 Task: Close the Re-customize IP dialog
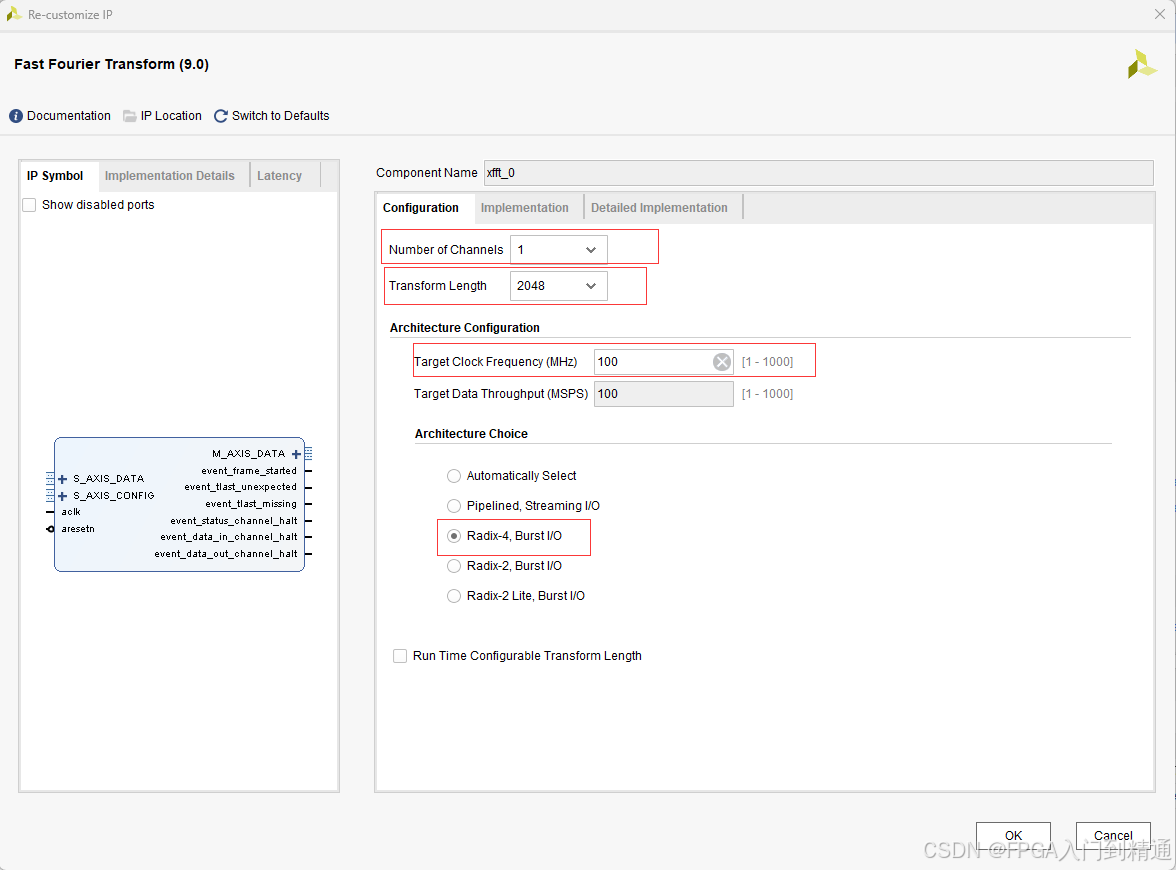pos(1160,14)
